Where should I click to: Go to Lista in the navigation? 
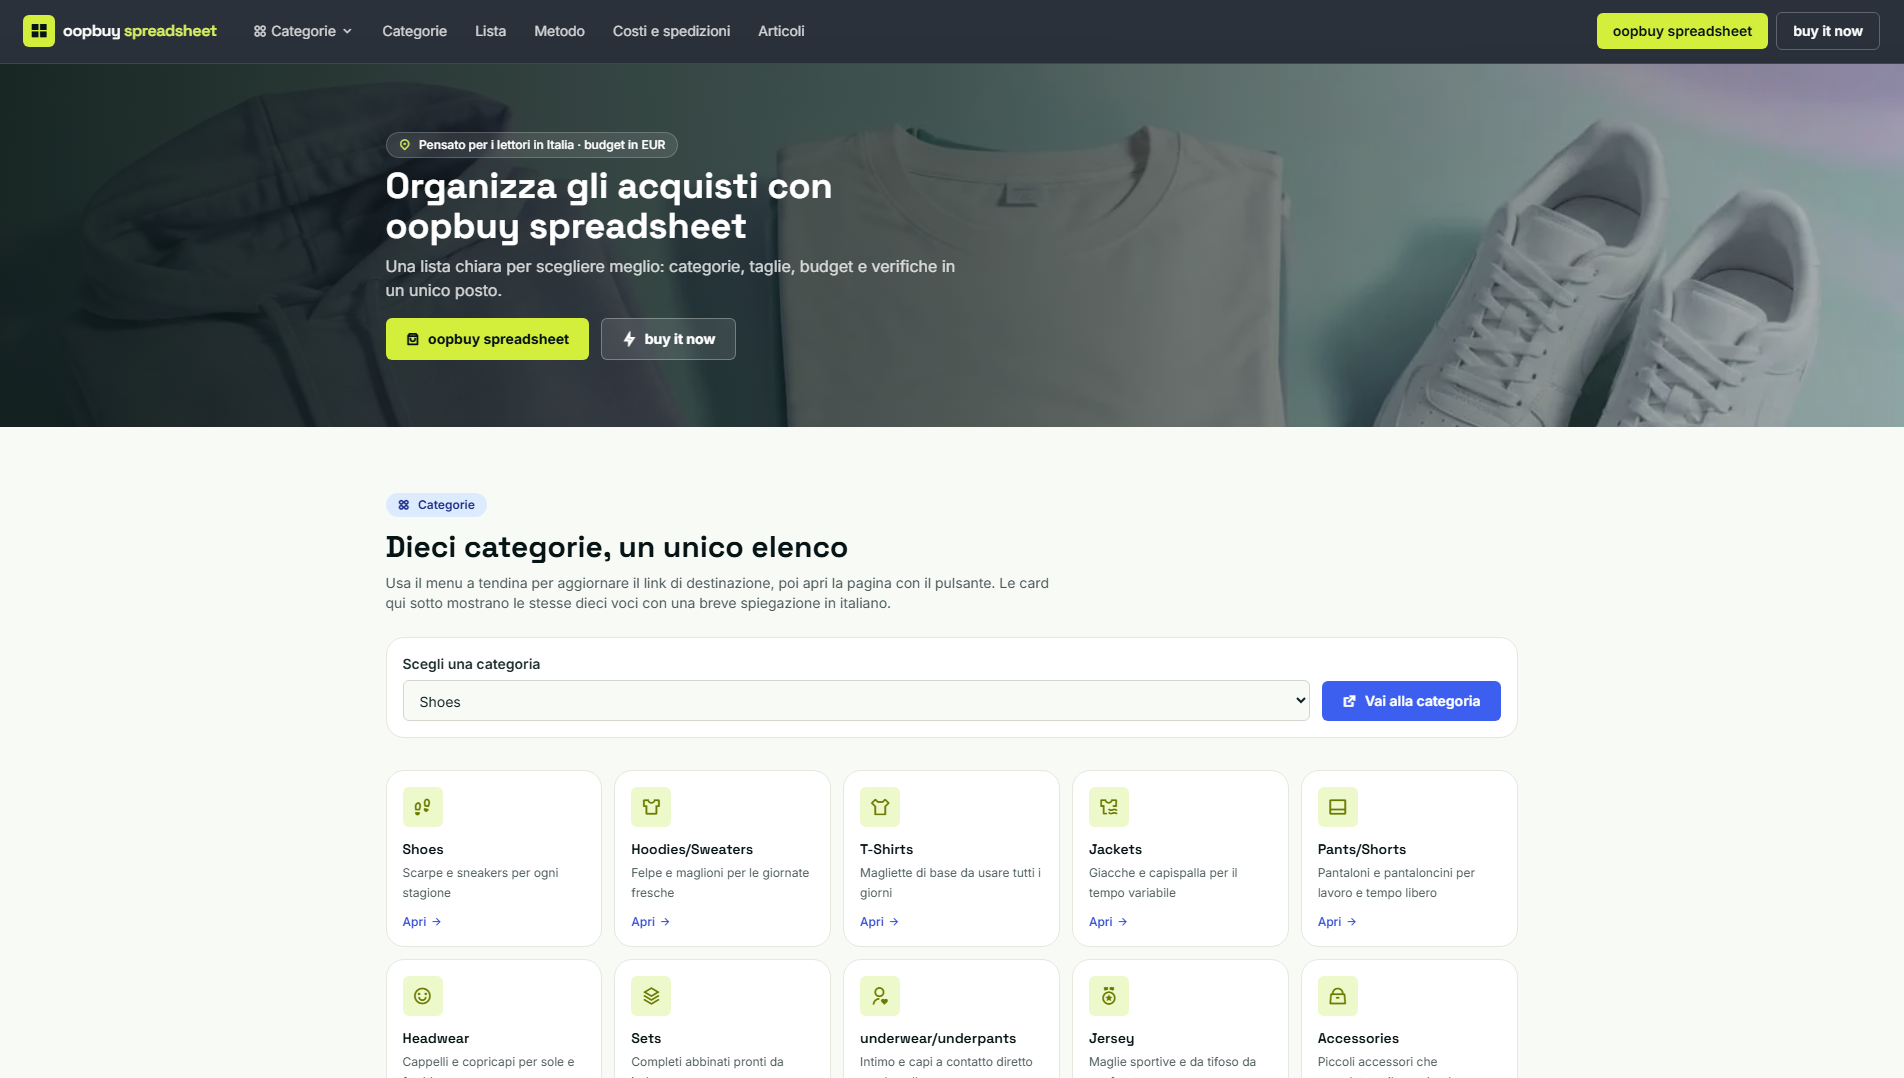490,31
